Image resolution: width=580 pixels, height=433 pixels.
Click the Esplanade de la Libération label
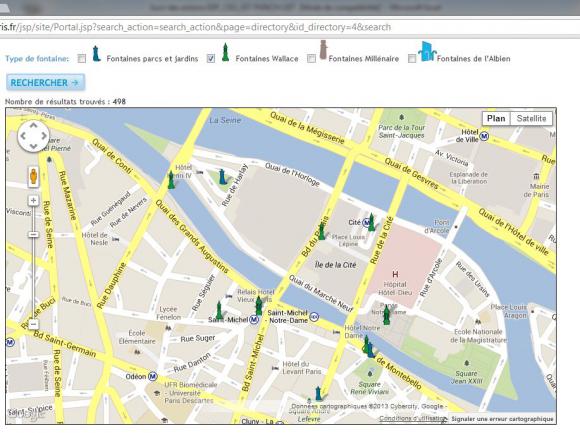(469, 177)
